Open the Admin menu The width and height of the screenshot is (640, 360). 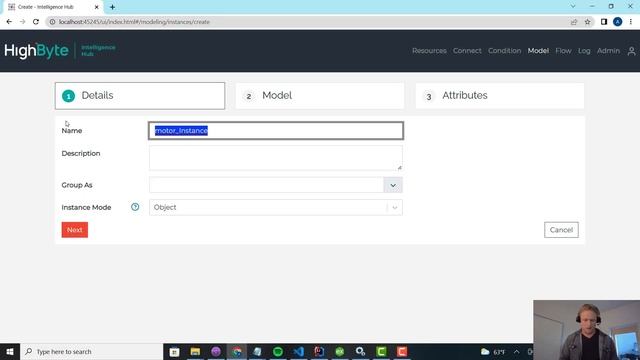[x=608, y=51]
